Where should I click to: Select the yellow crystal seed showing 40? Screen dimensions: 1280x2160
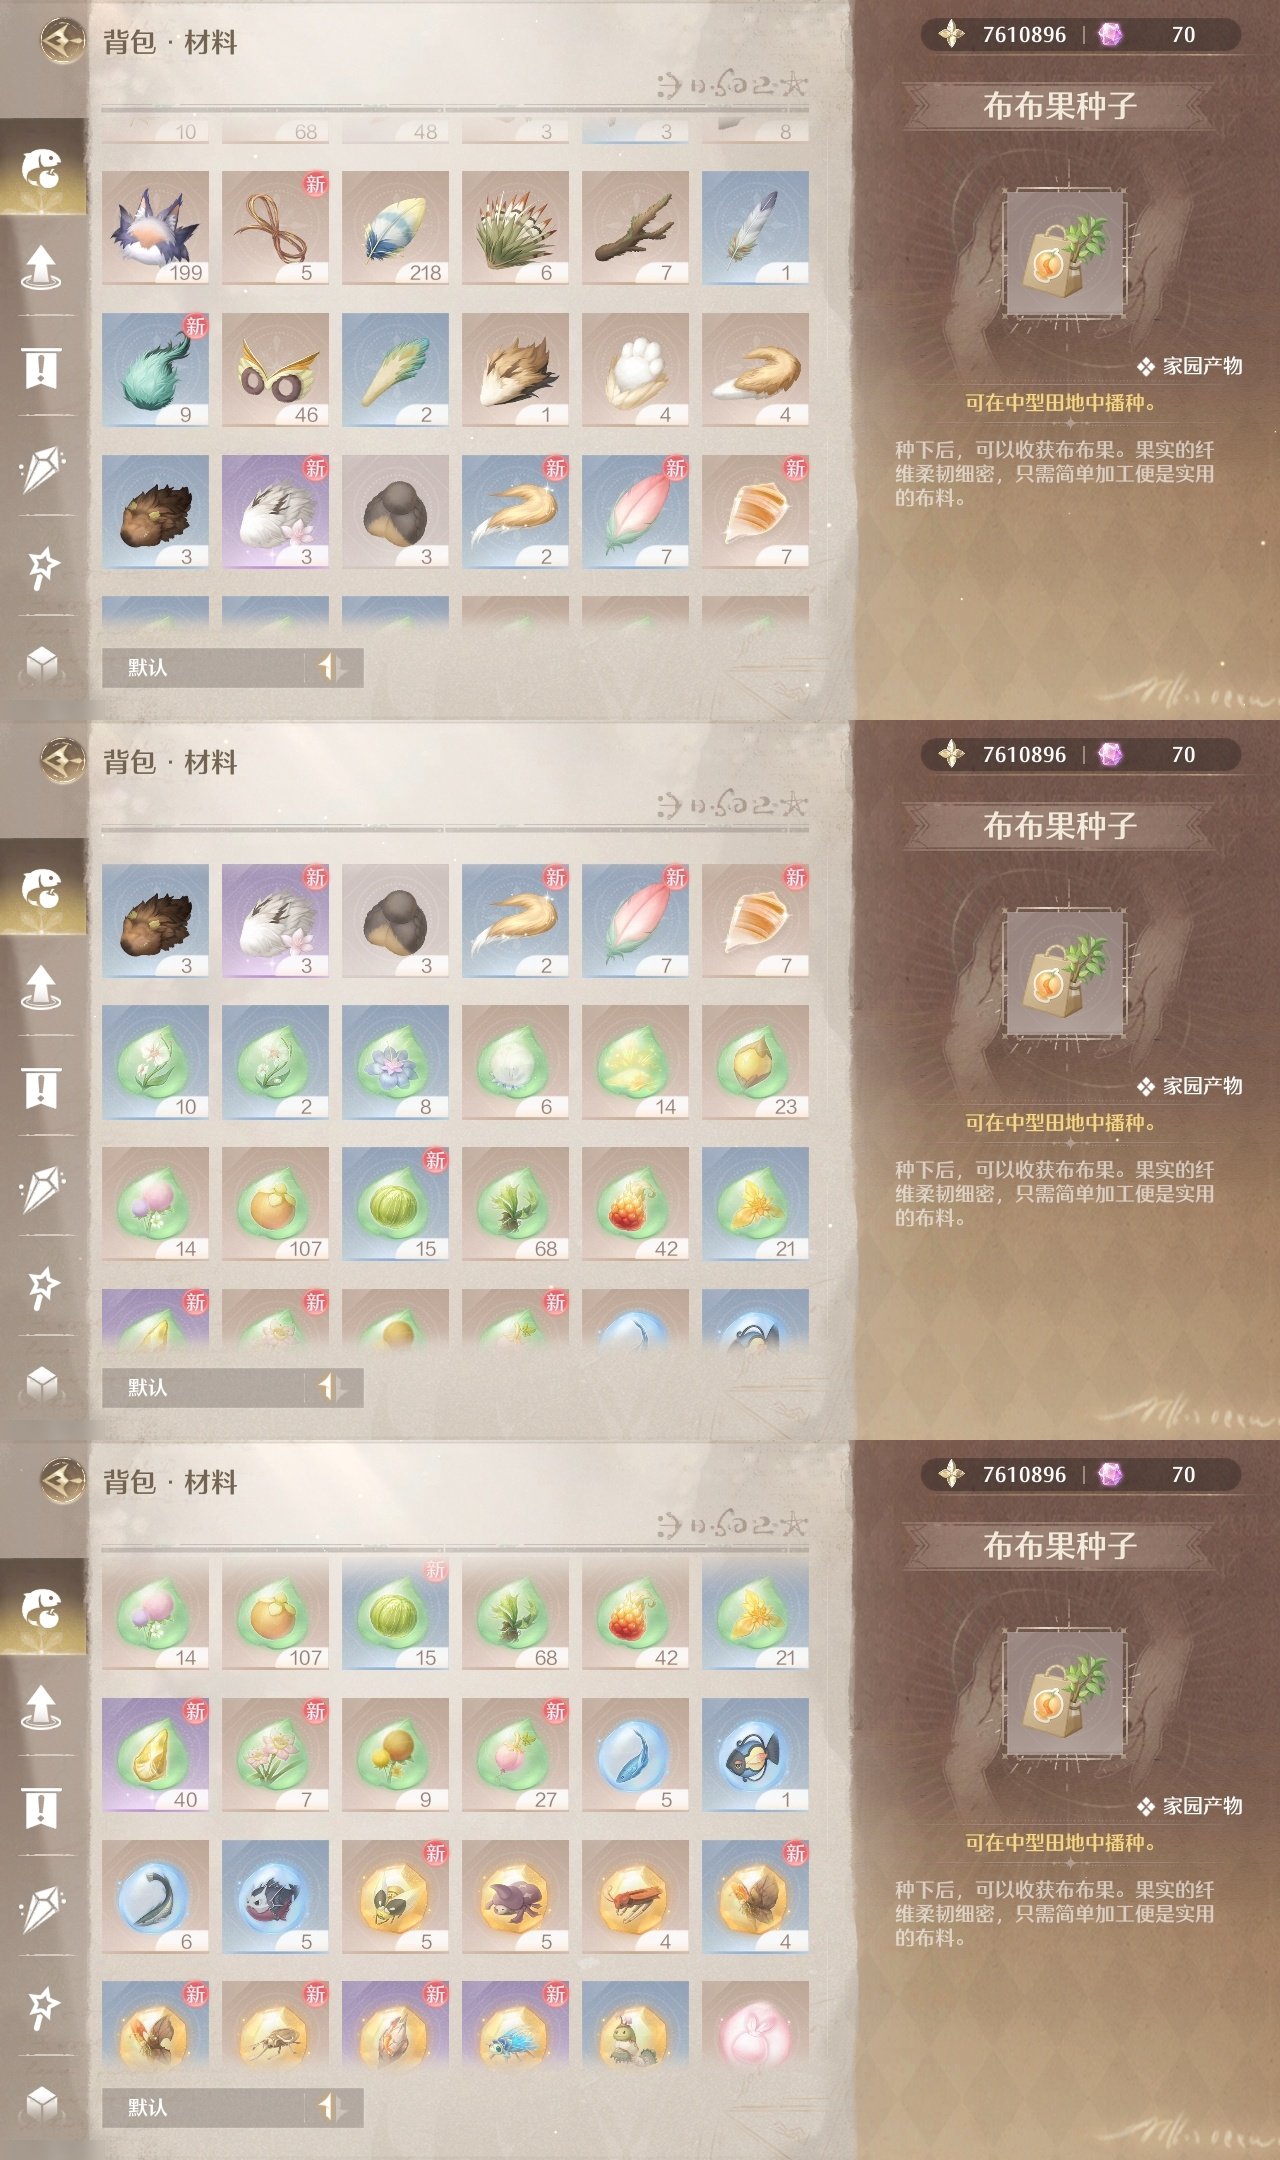coord(155,1755)
